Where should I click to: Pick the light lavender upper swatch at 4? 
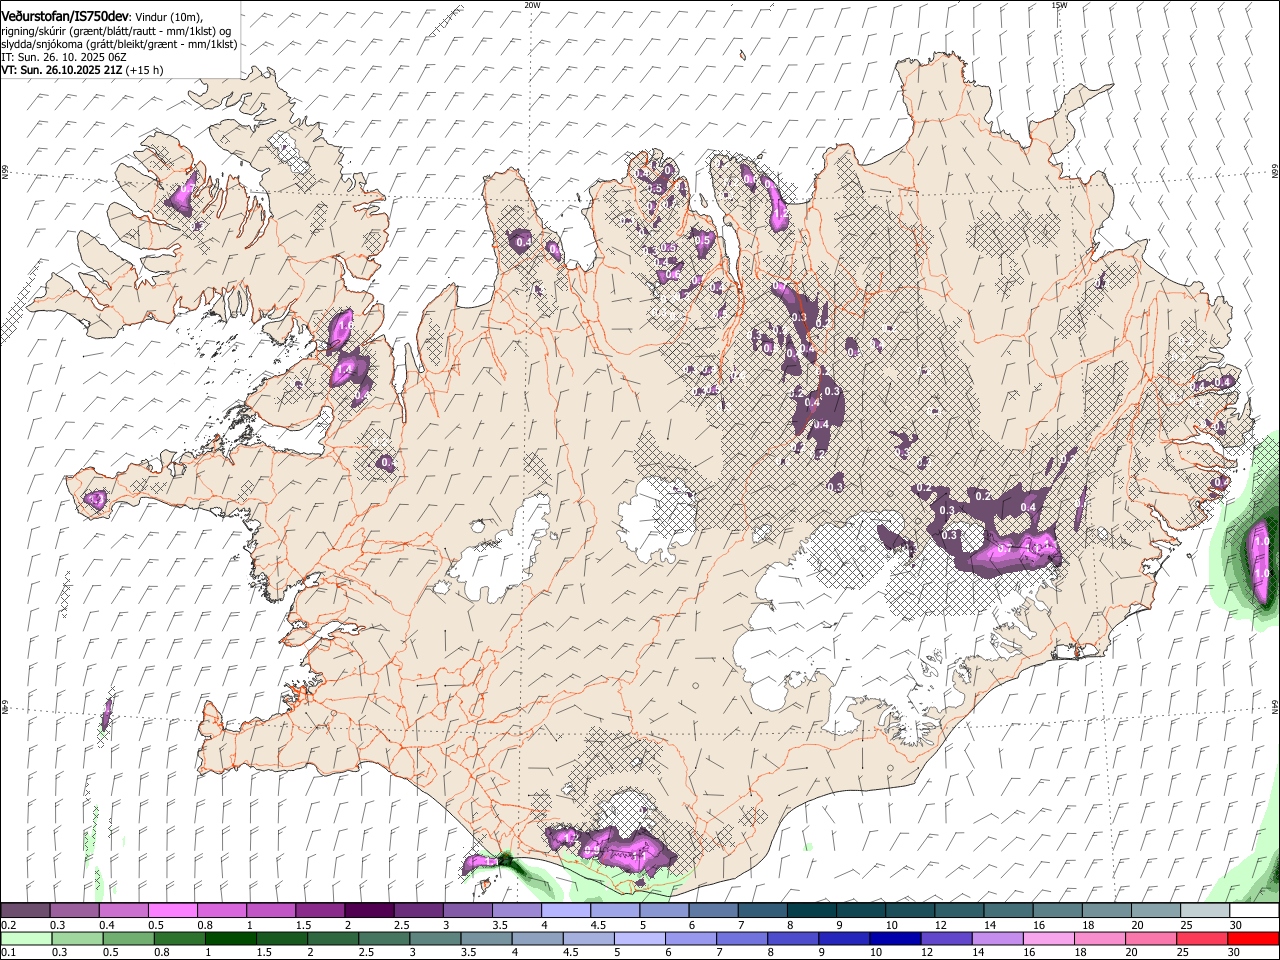tap(566, 910)
